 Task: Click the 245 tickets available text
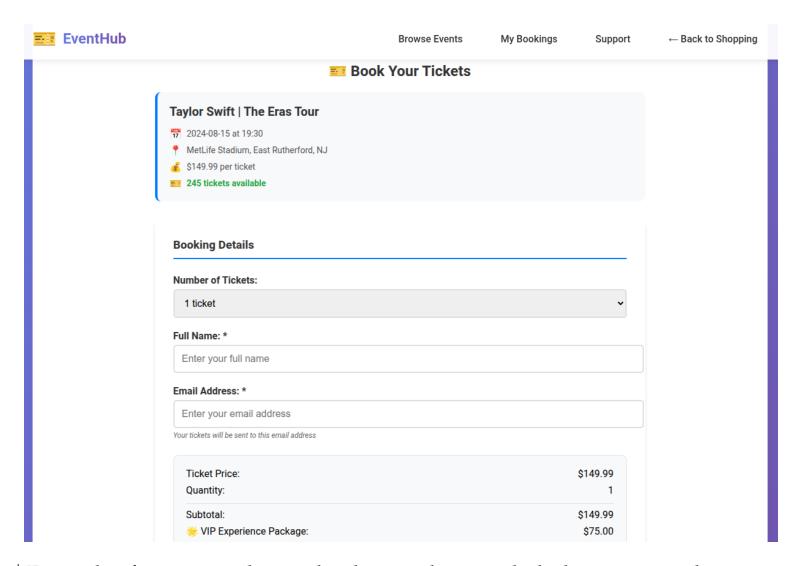226,183
